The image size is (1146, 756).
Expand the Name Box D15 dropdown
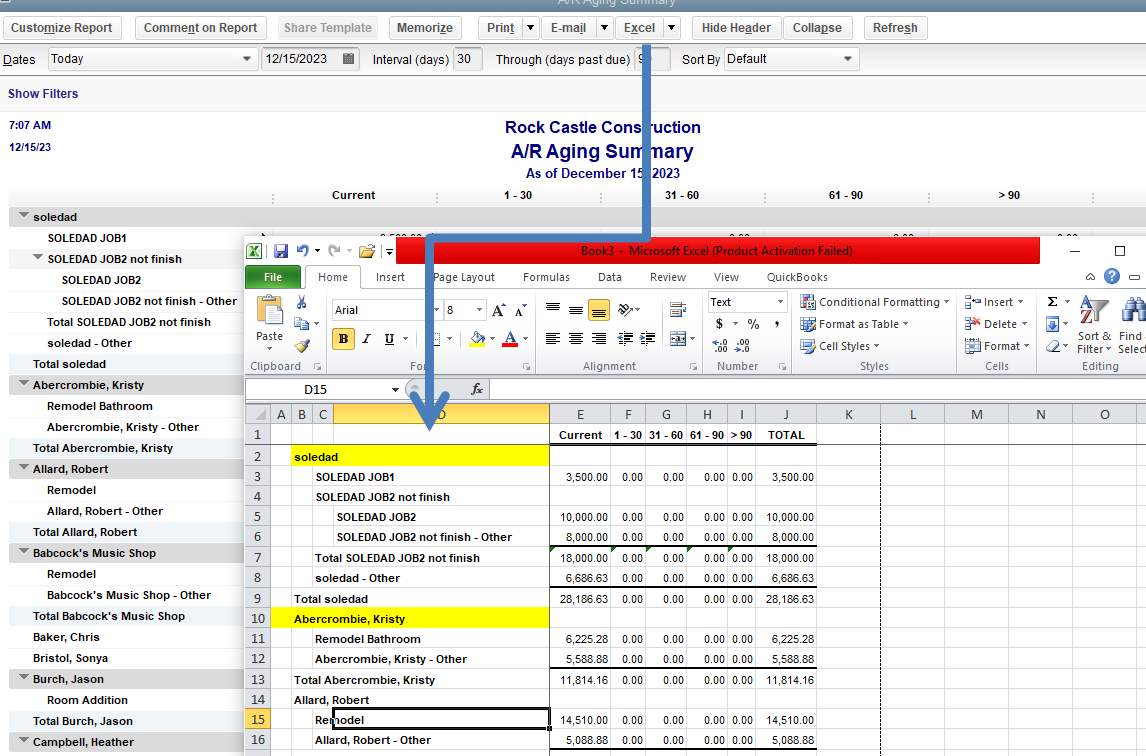click(x=395, y=389)
